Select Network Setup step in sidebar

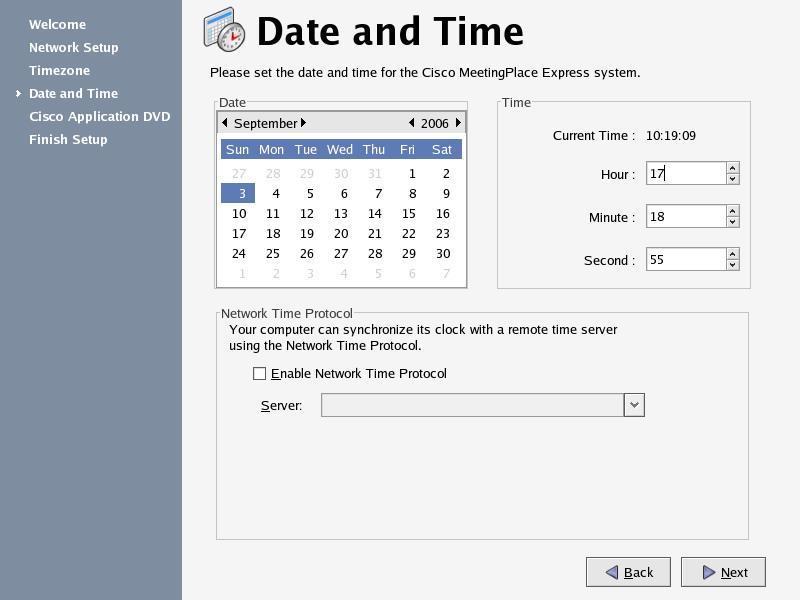pyautogui.click(x=73, y=47)
